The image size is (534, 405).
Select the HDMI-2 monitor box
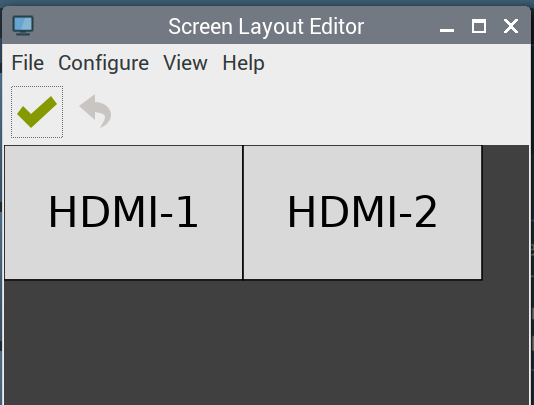(x=362, y=213)
